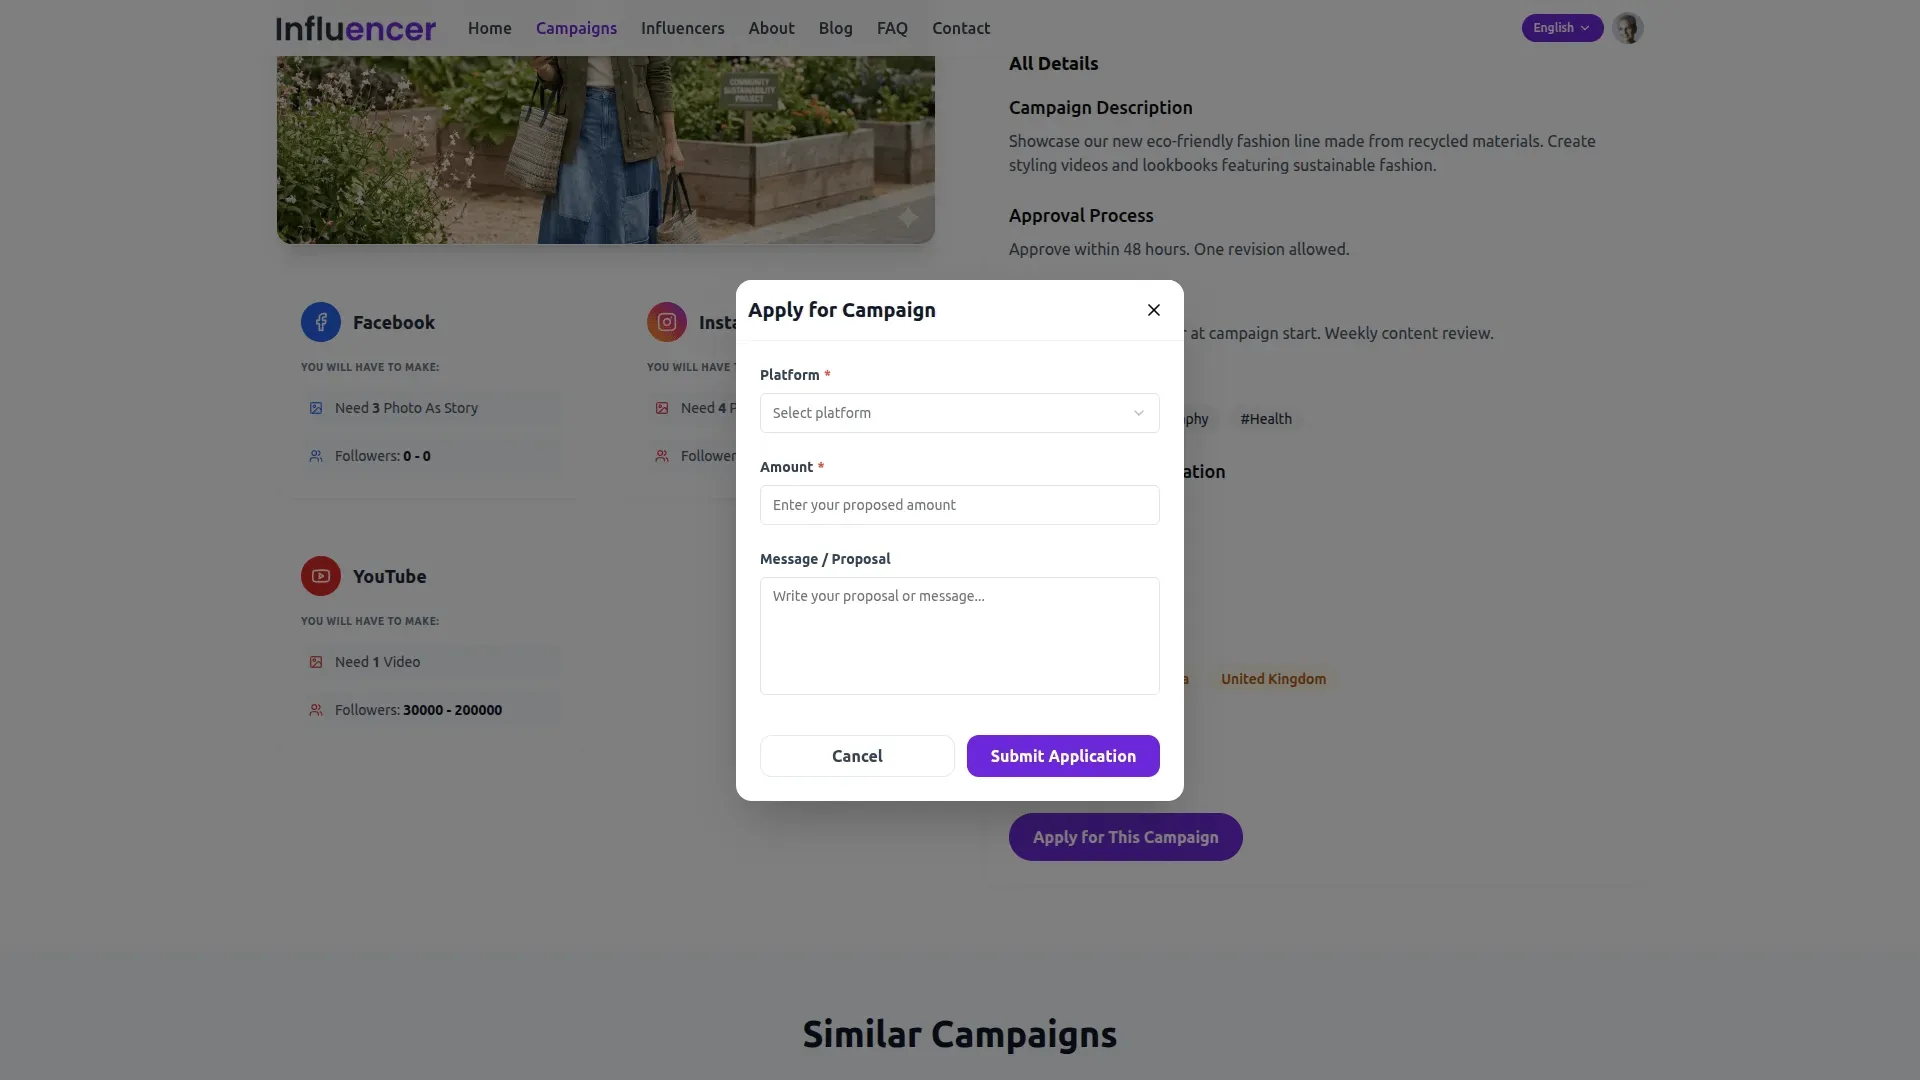
Task: Click the photo icon beside Need 3 Photo As Story
Action: [x=316, y=407]
